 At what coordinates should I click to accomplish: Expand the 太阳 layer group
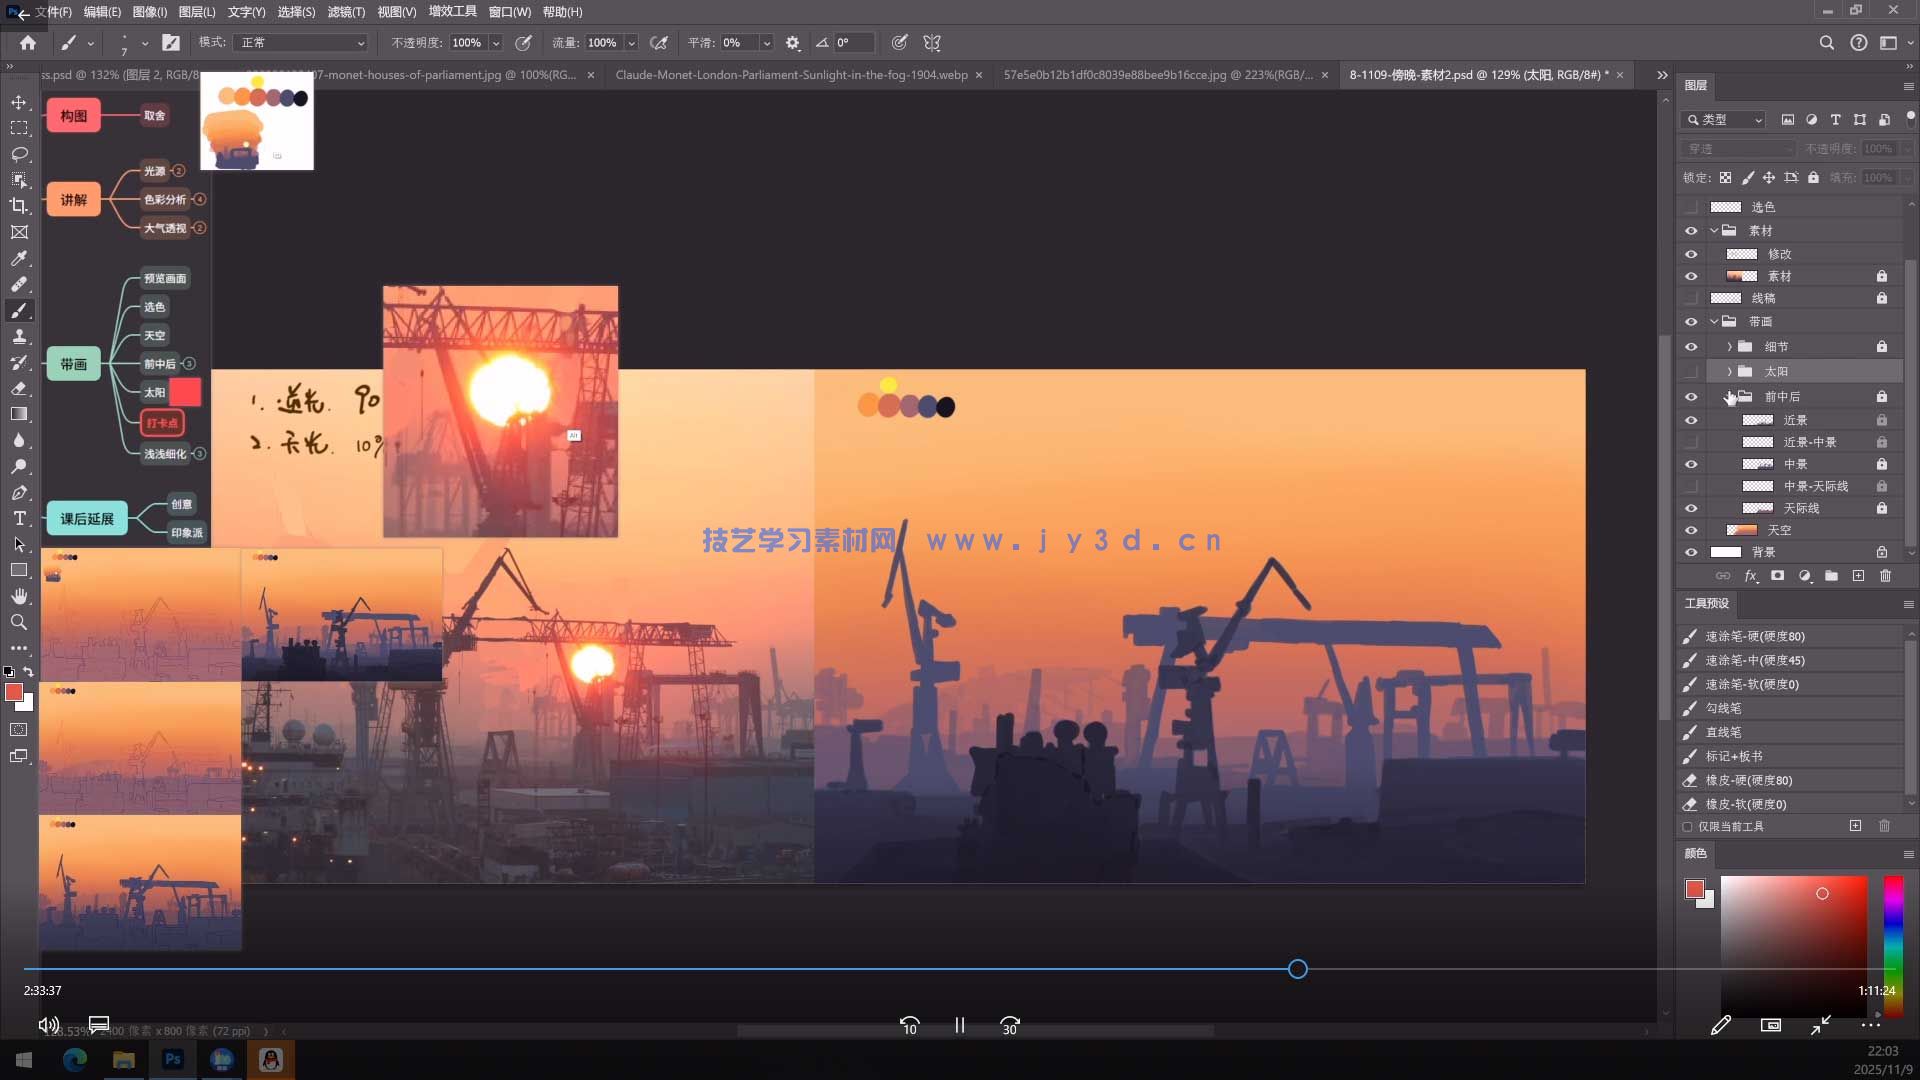[1728, 371]
